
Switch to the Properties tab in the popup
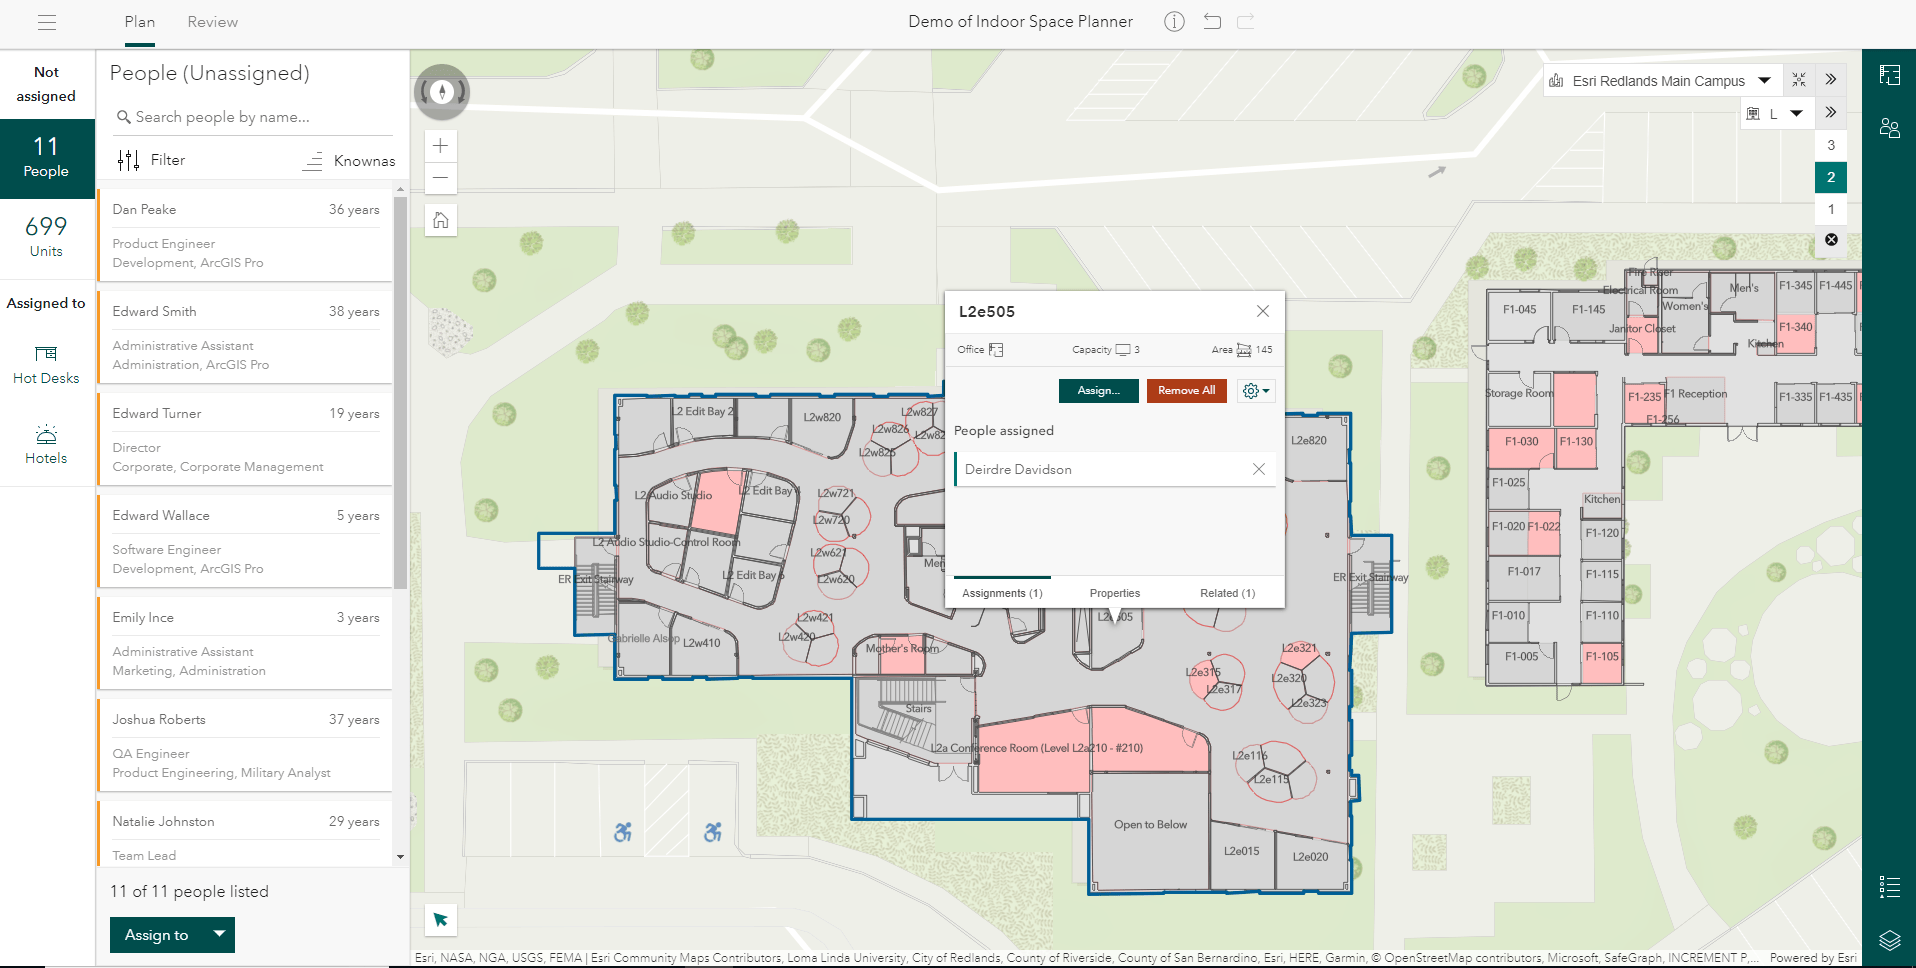point(1113,592)
